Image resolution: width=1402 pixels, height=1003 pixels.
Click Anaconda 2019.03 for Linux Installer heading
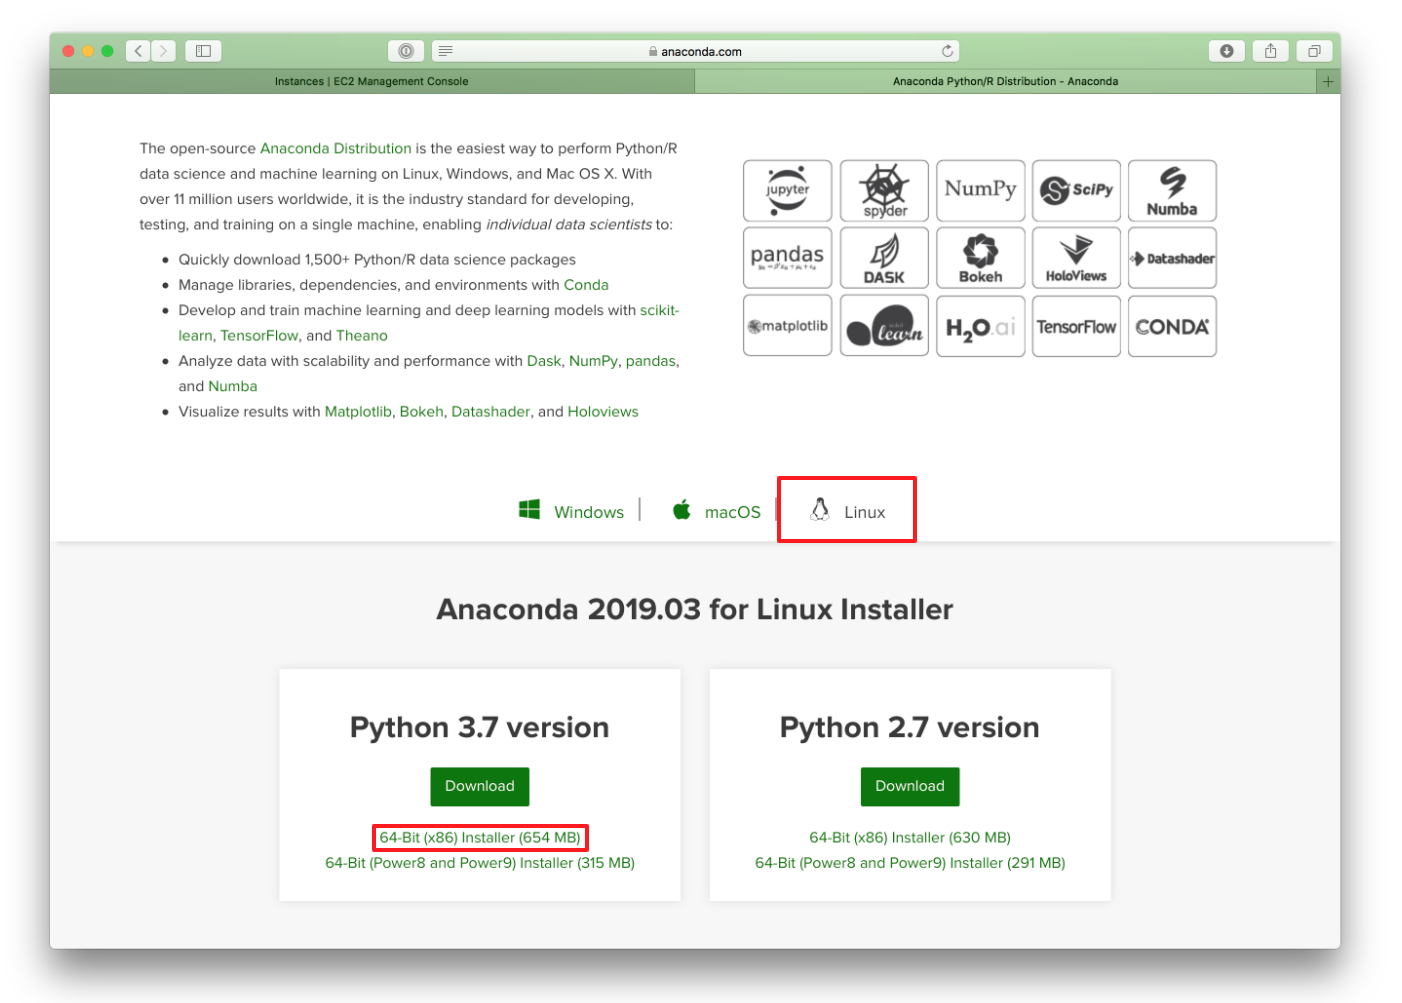pyautogui.click(x=695, y=609)
